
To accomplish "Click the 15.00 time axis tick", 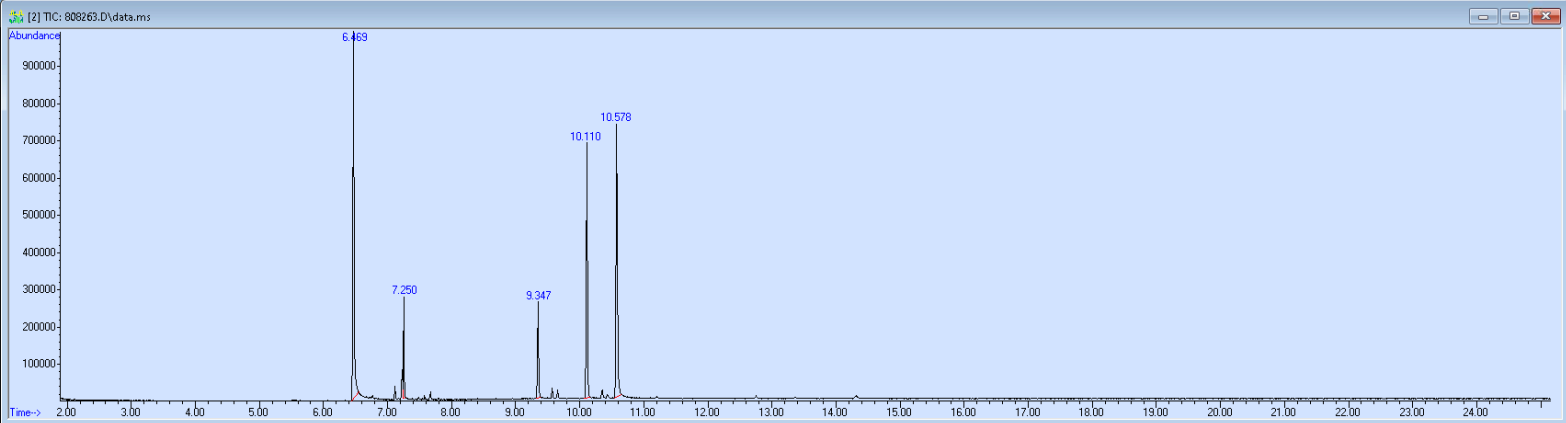I will tap(899, 412).
